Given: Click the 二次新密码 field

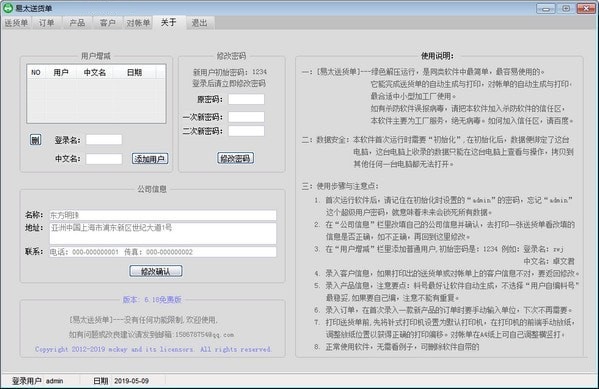Looking at the screenshot, I should (x=246, y=131).
